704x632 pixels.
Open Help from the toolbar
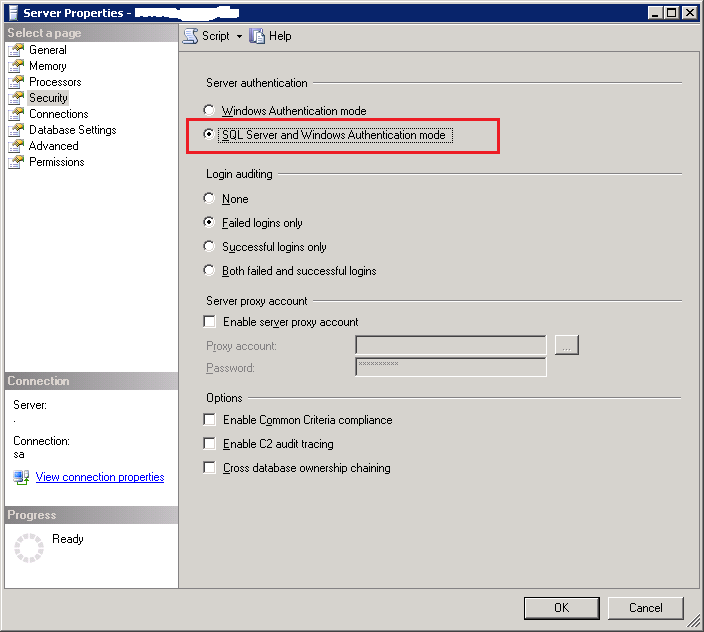click(270, 36)
